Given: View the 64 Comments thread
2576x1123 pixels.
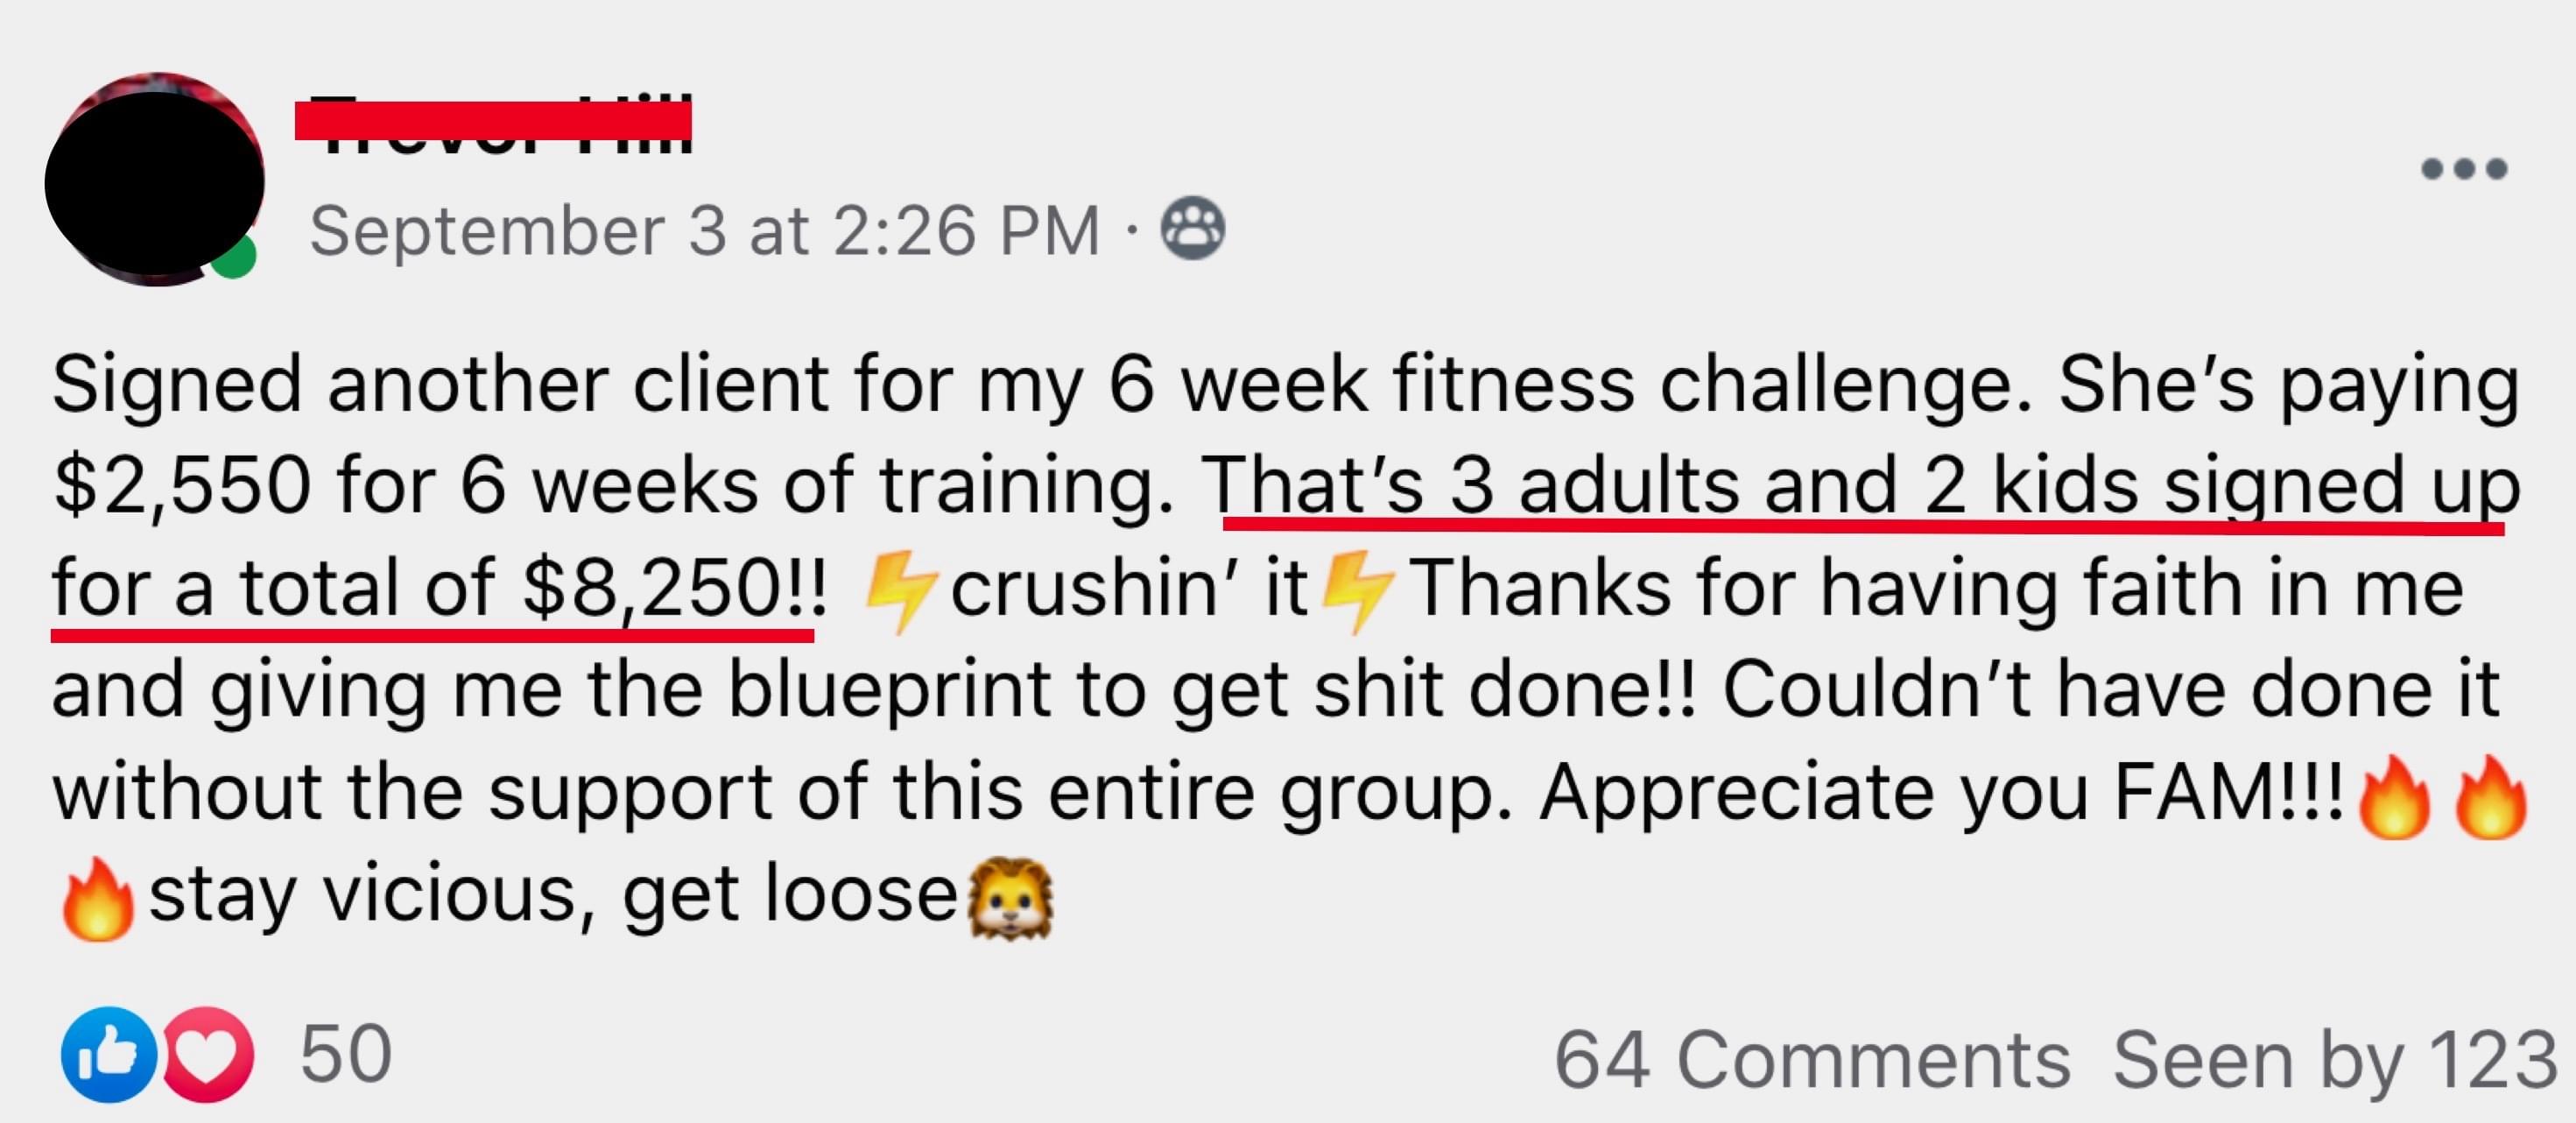Looking at the screenshot, I should (x=1812, y=1060).
